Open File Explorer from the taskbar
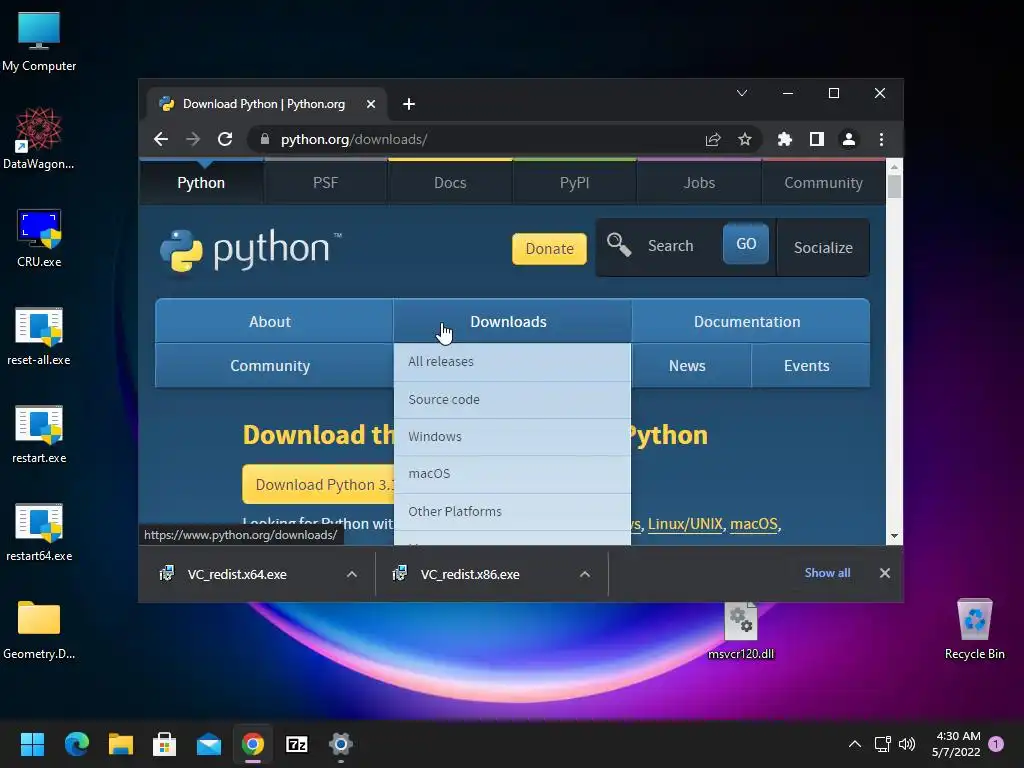 click(120, 744)
